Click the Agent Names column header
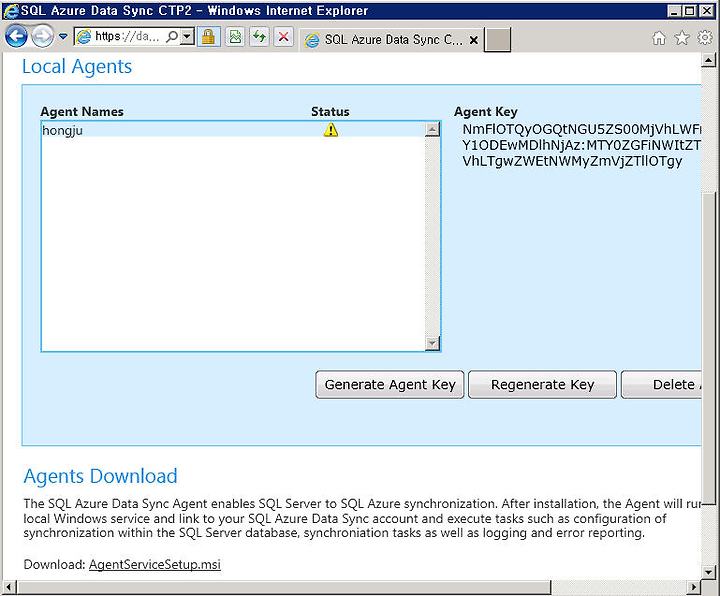This screenshot has height=596, width=720. coord(82,112)
